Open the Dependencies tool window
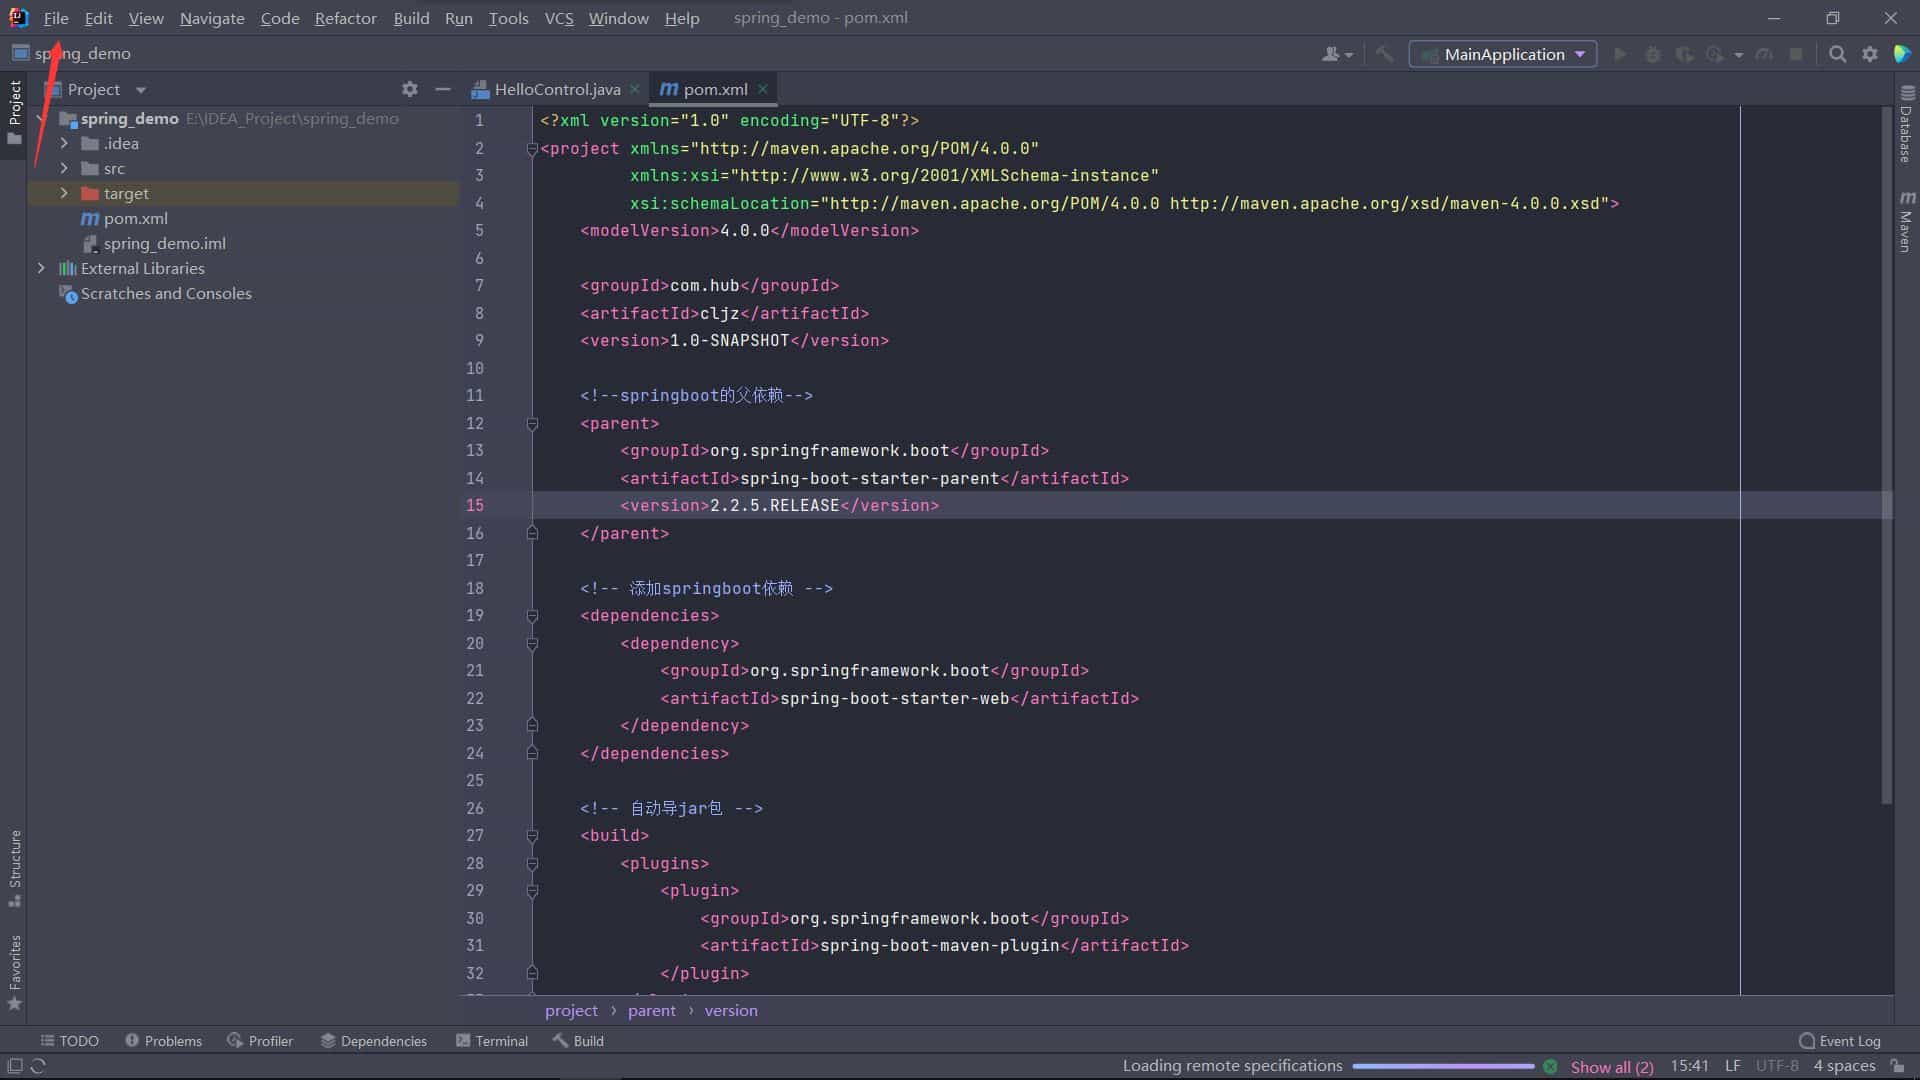The height and width of the screenshot is (1080, 1920). click(373, 1041)
